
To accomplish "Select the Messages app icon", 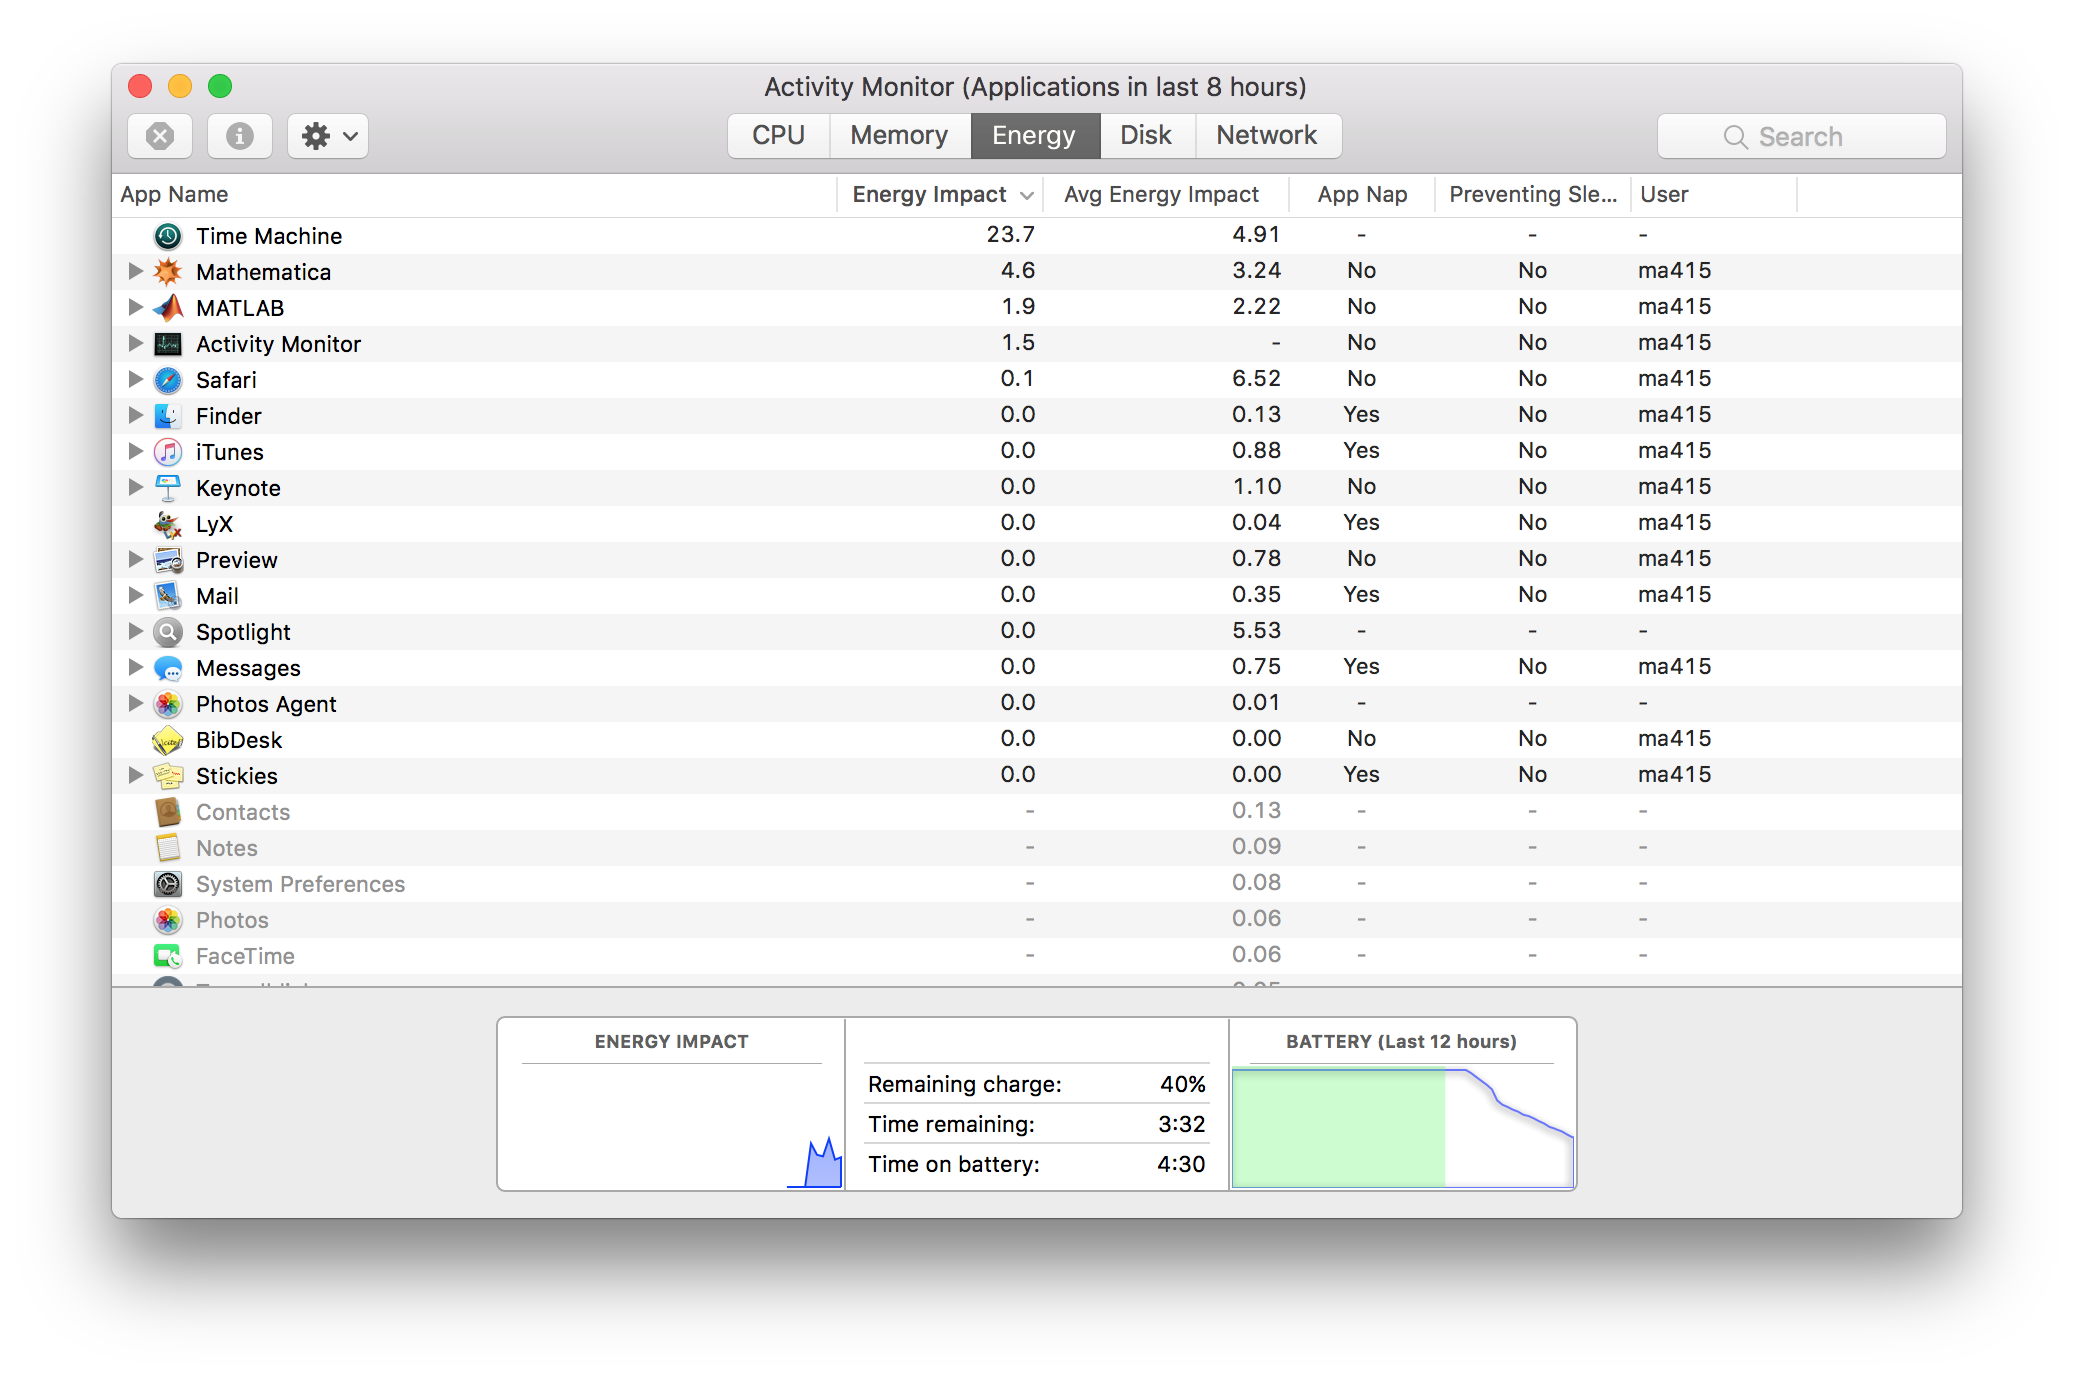I will pyautogui.click(x=168, y=668).
